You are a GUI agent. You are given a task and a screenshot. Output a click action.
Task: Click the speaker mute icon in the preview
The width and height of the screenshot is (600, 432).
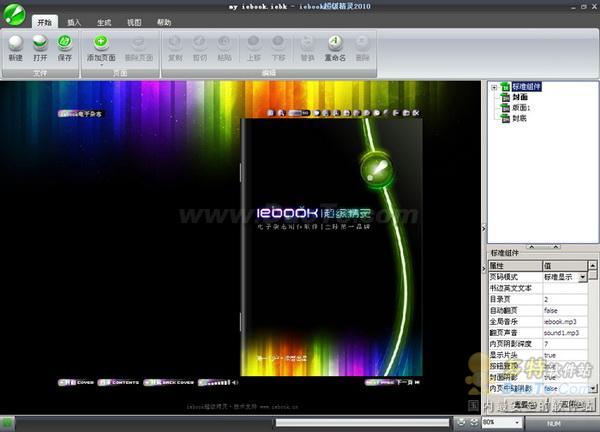point(235,382)
